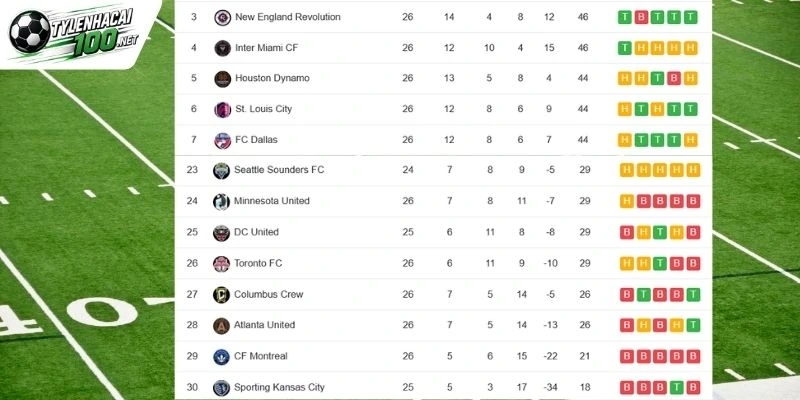Image resolution: width=800 pixels, height=400 pixels.
Task: Select the Minnesota United table row
Action: point(443,202)
